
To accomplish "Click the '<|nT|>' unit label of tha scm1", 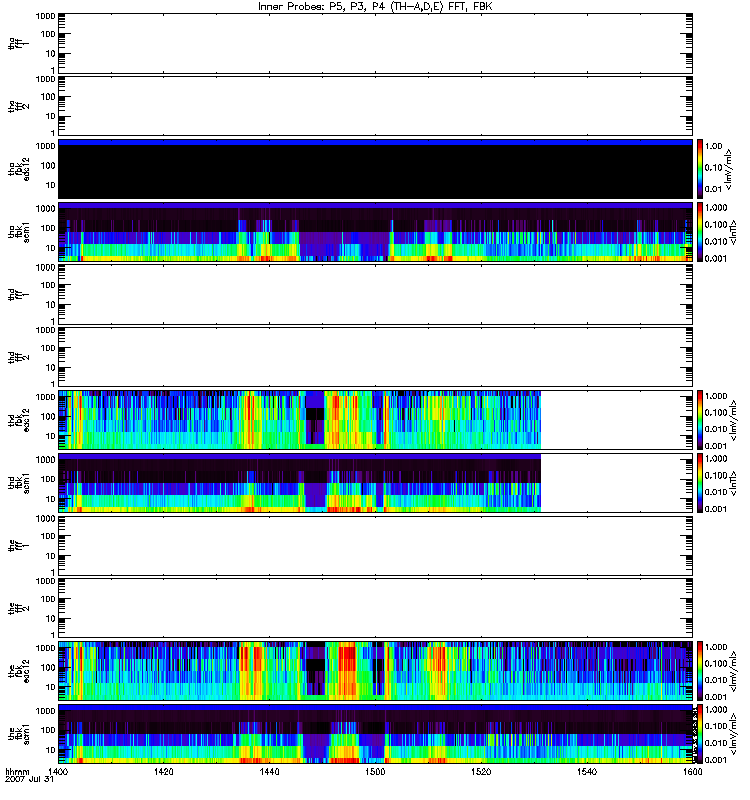I will coord(733,232).
